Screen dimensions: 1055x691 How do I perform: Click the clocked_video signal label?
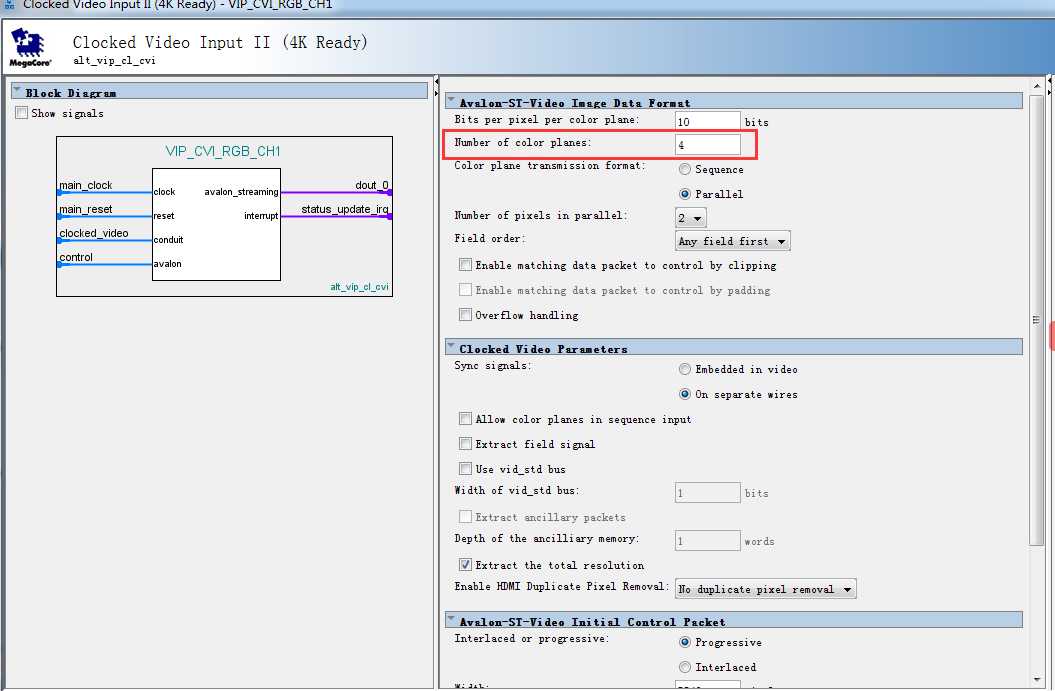pyautogui.click(x=94, y=233)
